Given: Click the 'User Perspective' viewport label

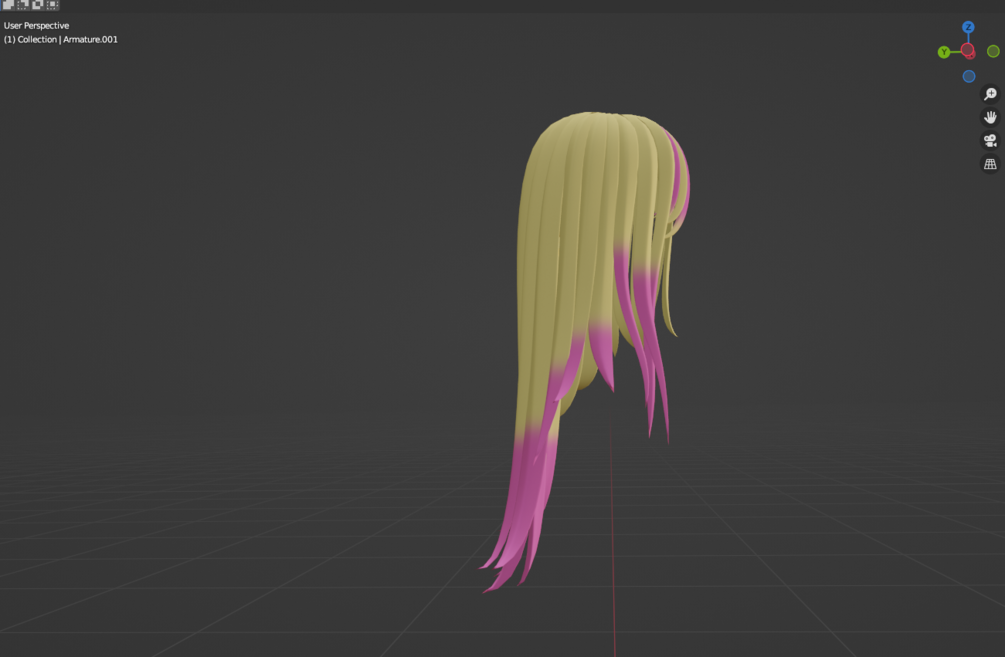Looking at the screenshot, I should pos(37,26).
